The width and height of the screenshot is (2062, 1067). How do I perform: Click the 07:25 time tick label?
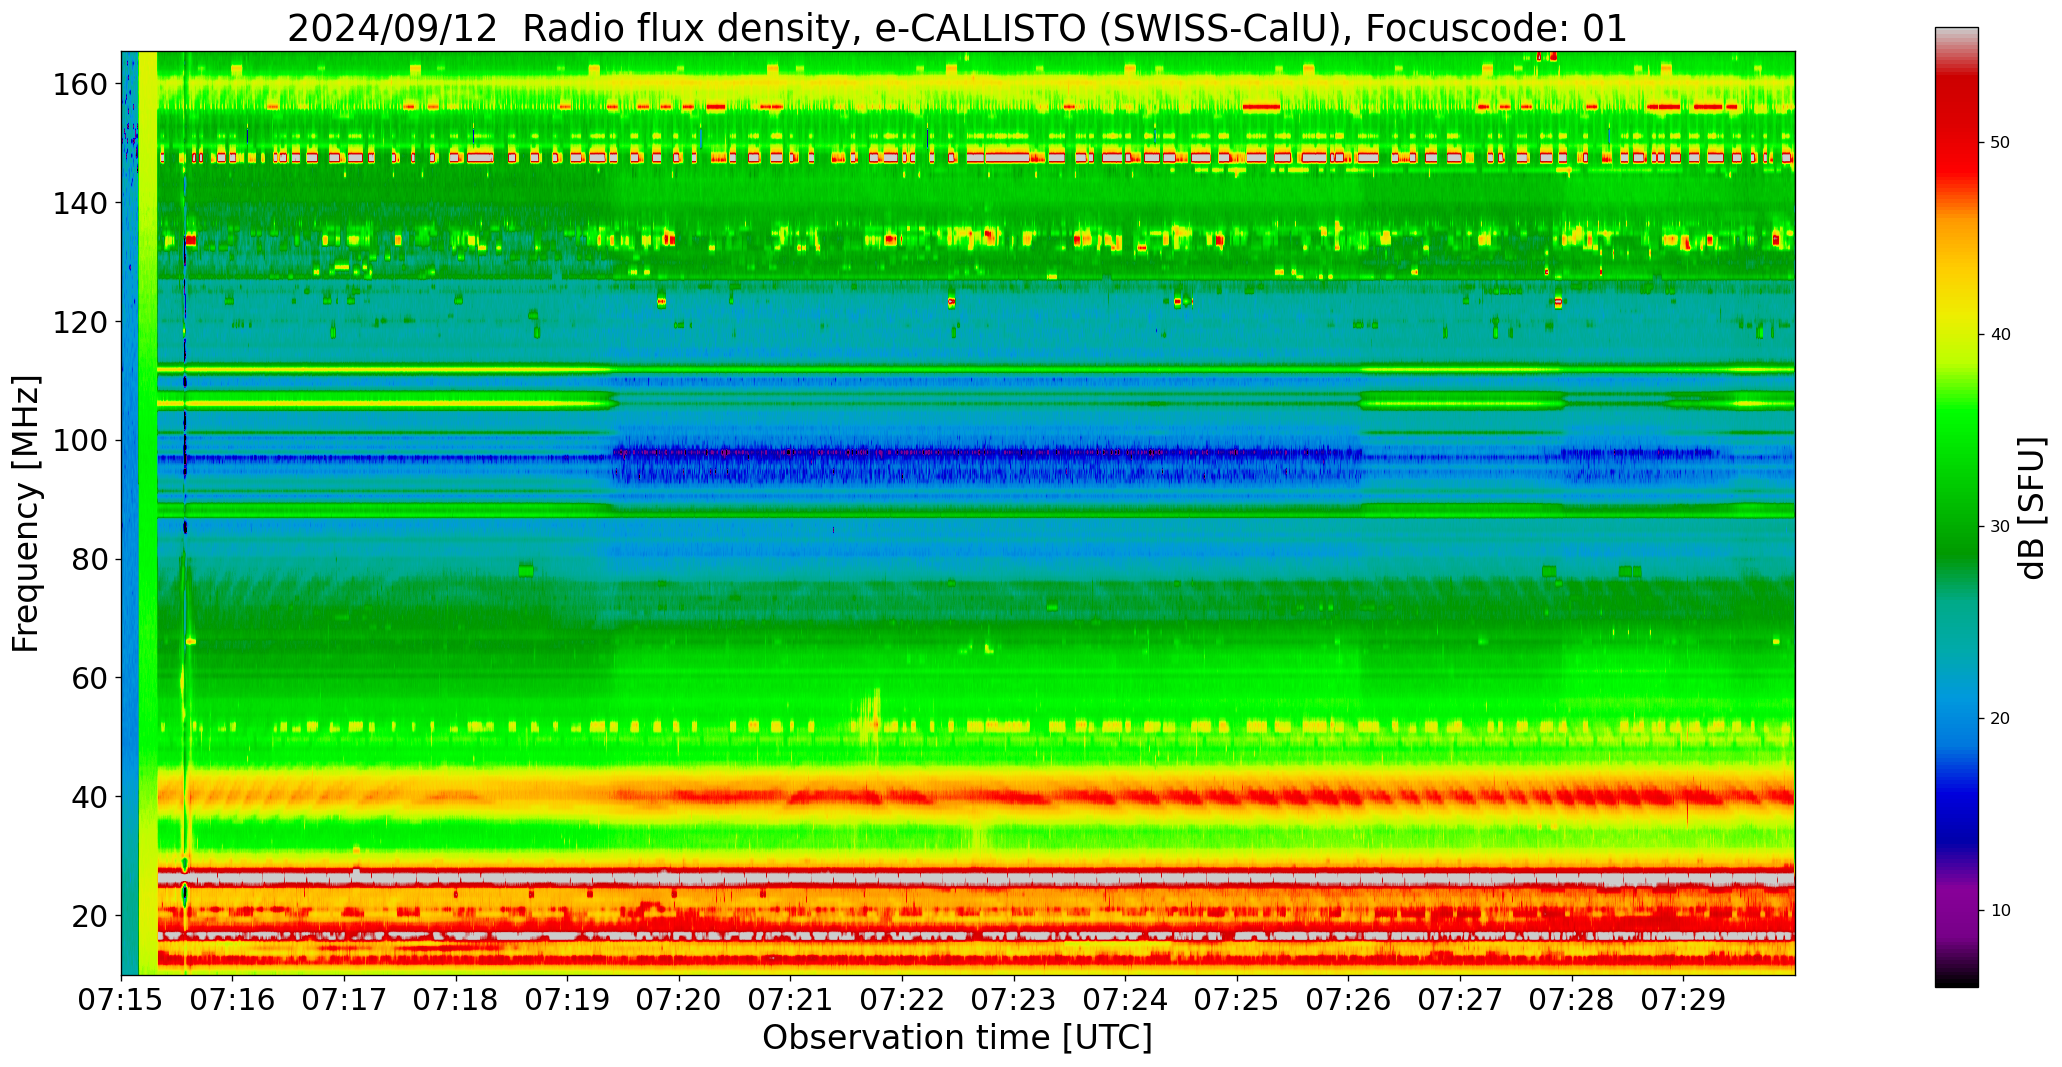[1237, 1000]
